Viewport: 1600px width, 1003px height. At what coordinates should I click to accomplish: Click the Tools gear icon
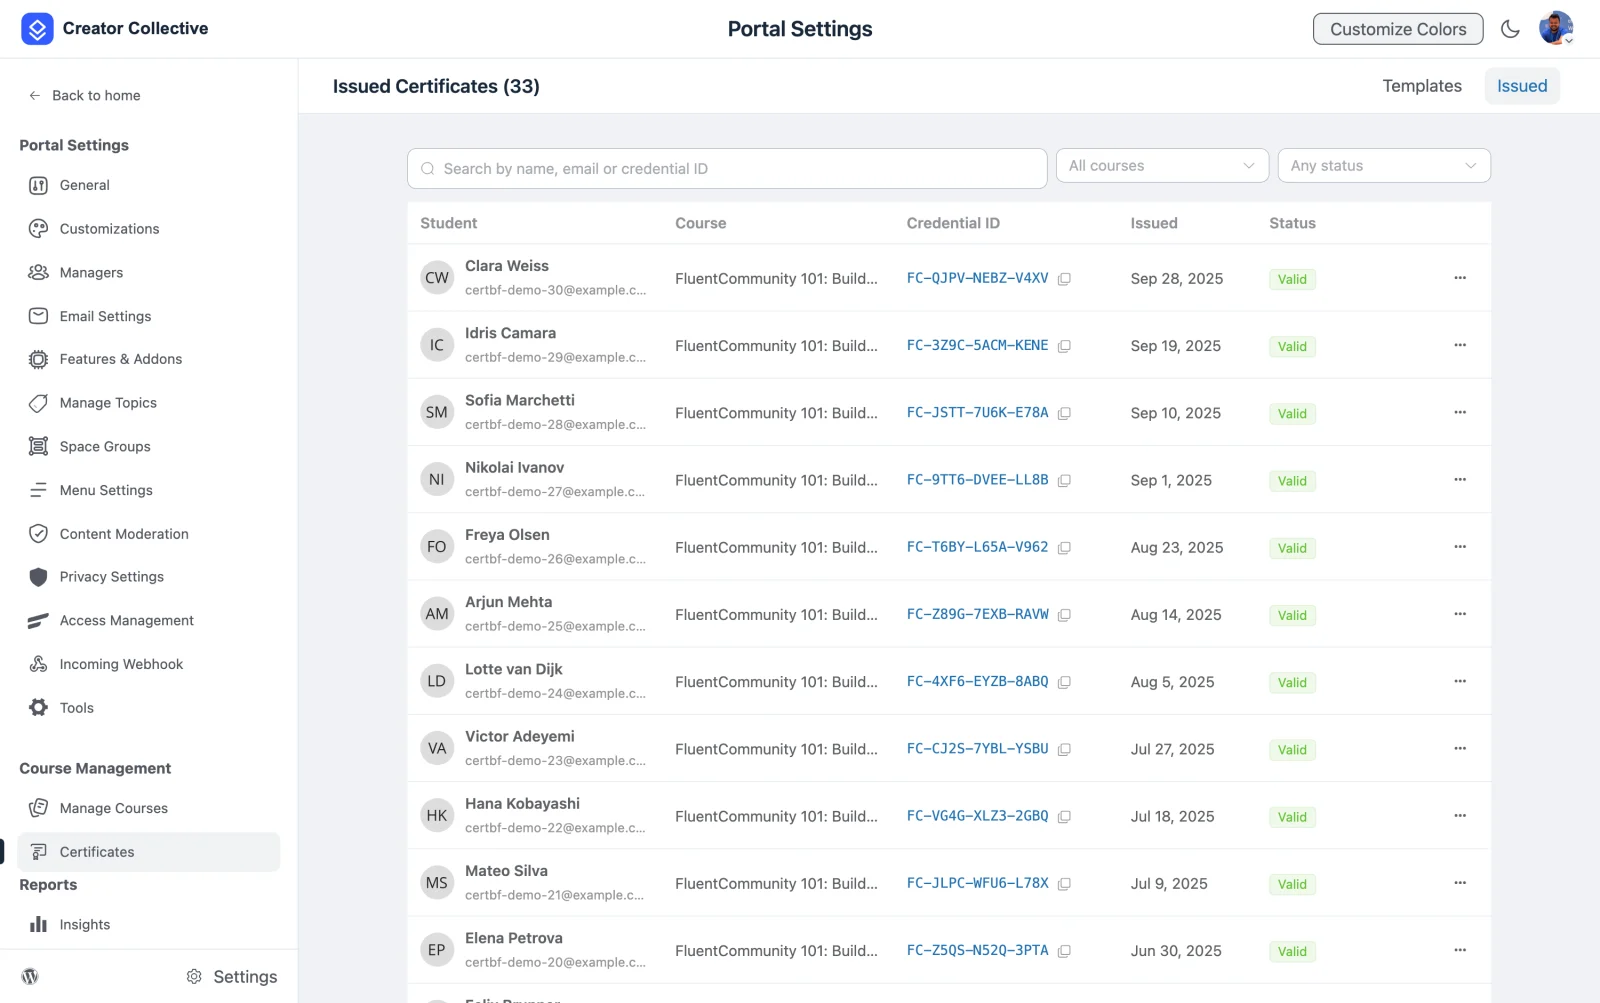click(x=38, y=707)
